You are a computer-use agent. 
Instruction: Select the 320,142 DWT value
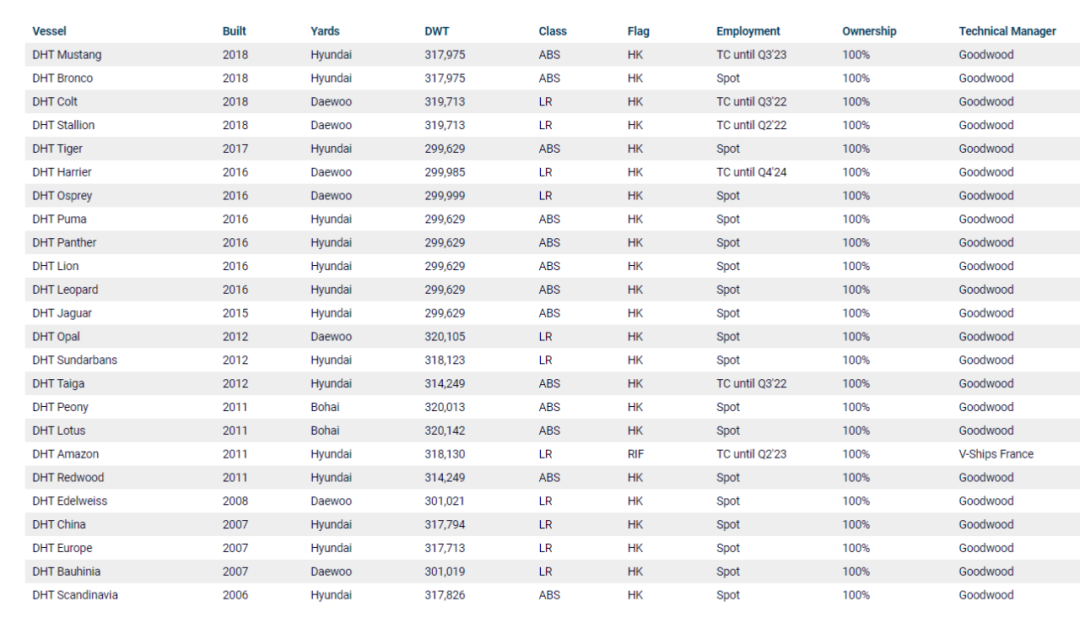click(x=445, y=431)
